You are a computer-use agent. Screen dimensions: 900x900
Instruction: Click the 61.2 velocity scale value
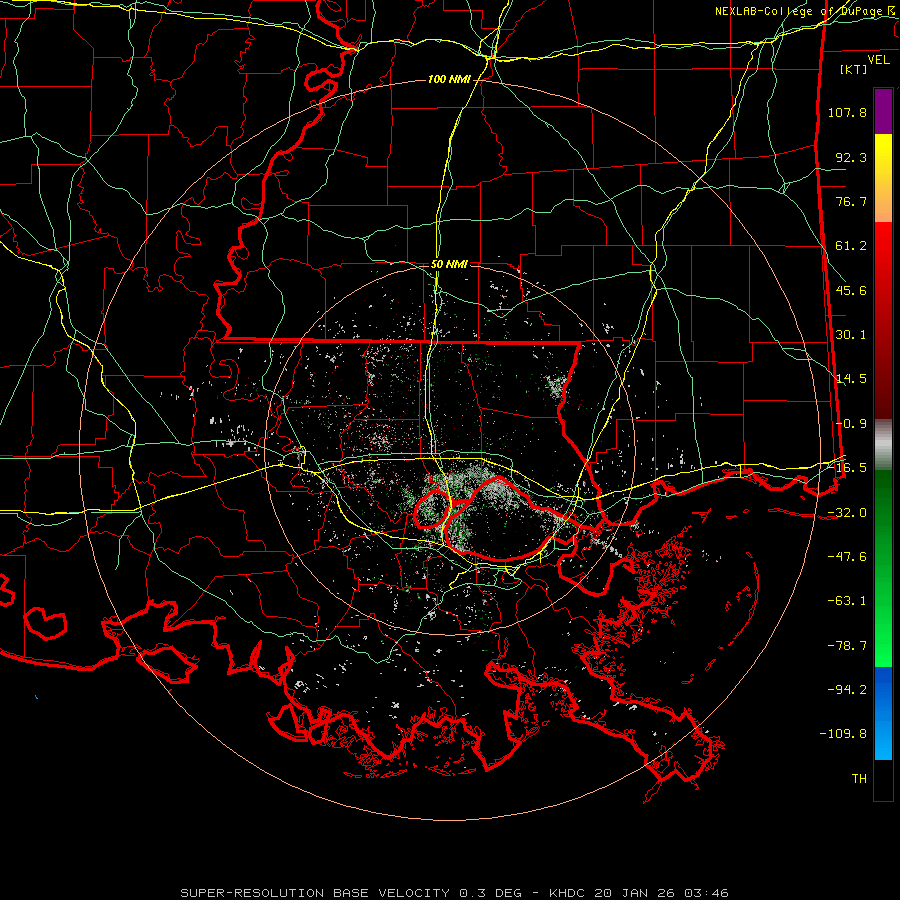[x=851, y=246]
